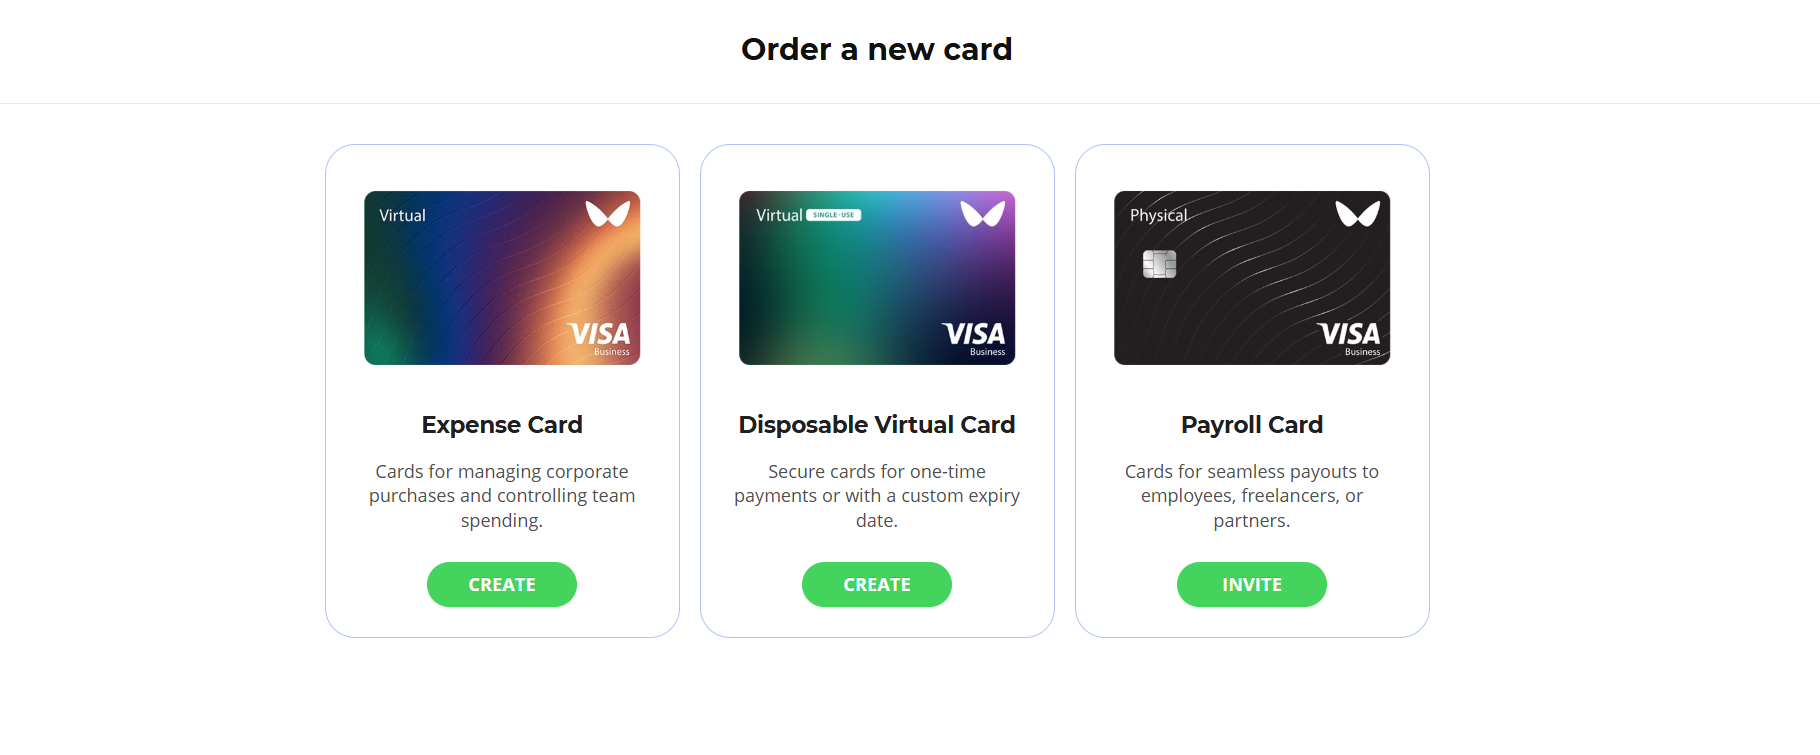Image resolution: width=1820 pixels, height=755 pixels.
Task: Invite for a Payroll Card
Action: [1252, 585]
